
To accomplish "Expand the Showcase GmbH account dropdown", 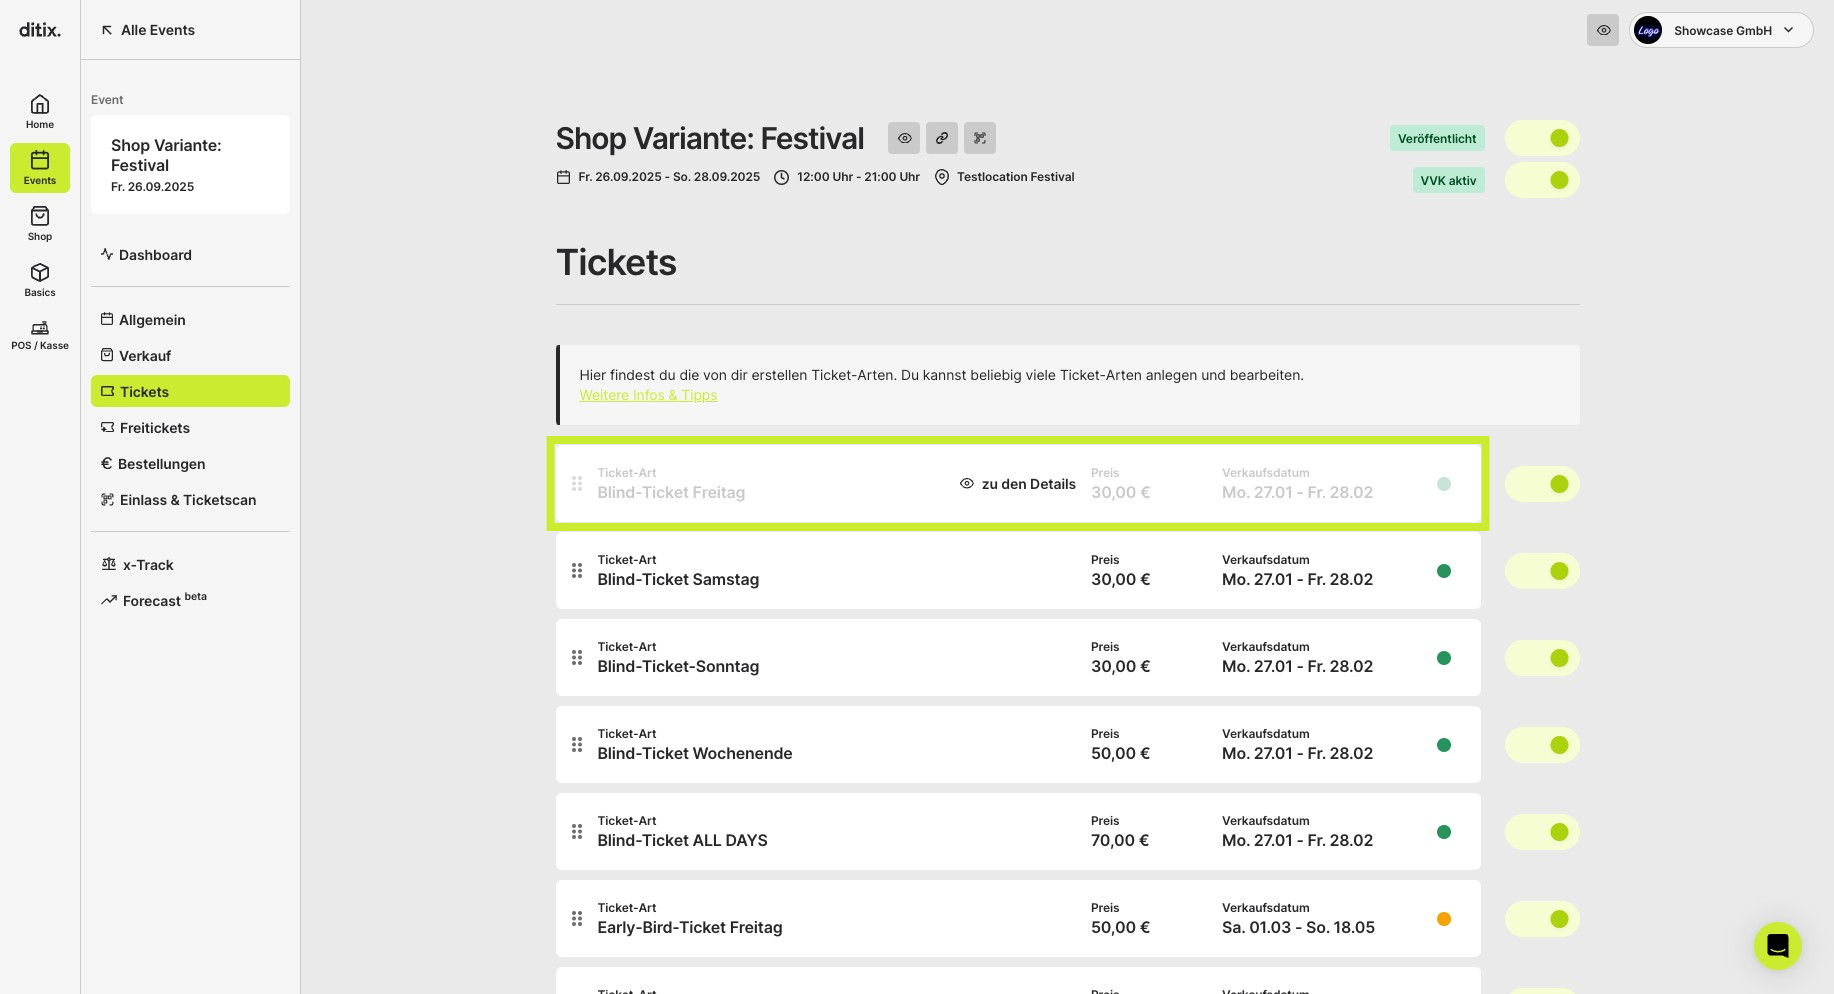I will click(1721, 30).
